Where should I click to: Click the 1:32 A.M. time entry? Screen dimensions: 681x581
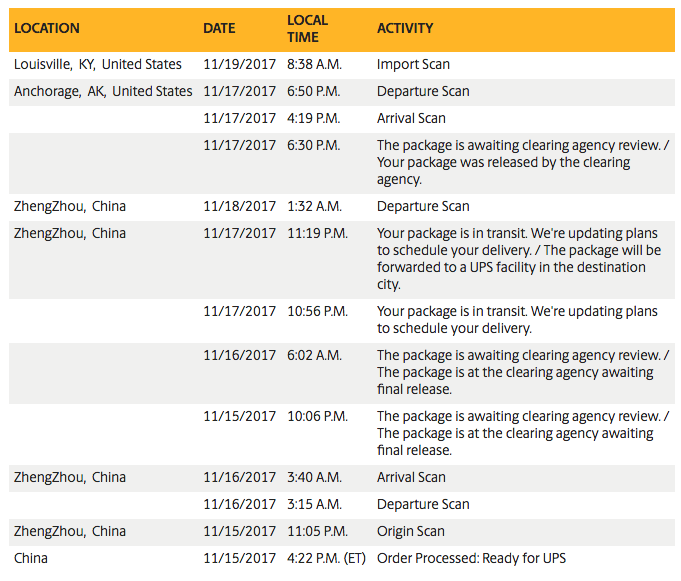pos(314,206)
